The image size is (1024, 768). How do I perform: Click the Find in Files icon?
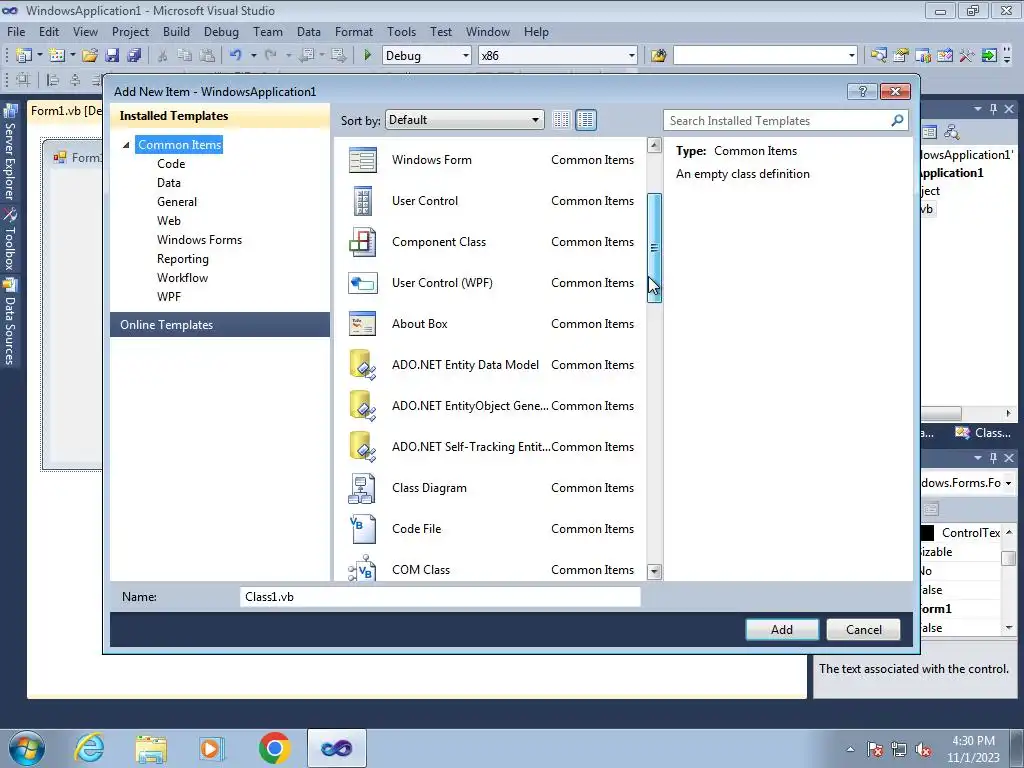(658, 56)
